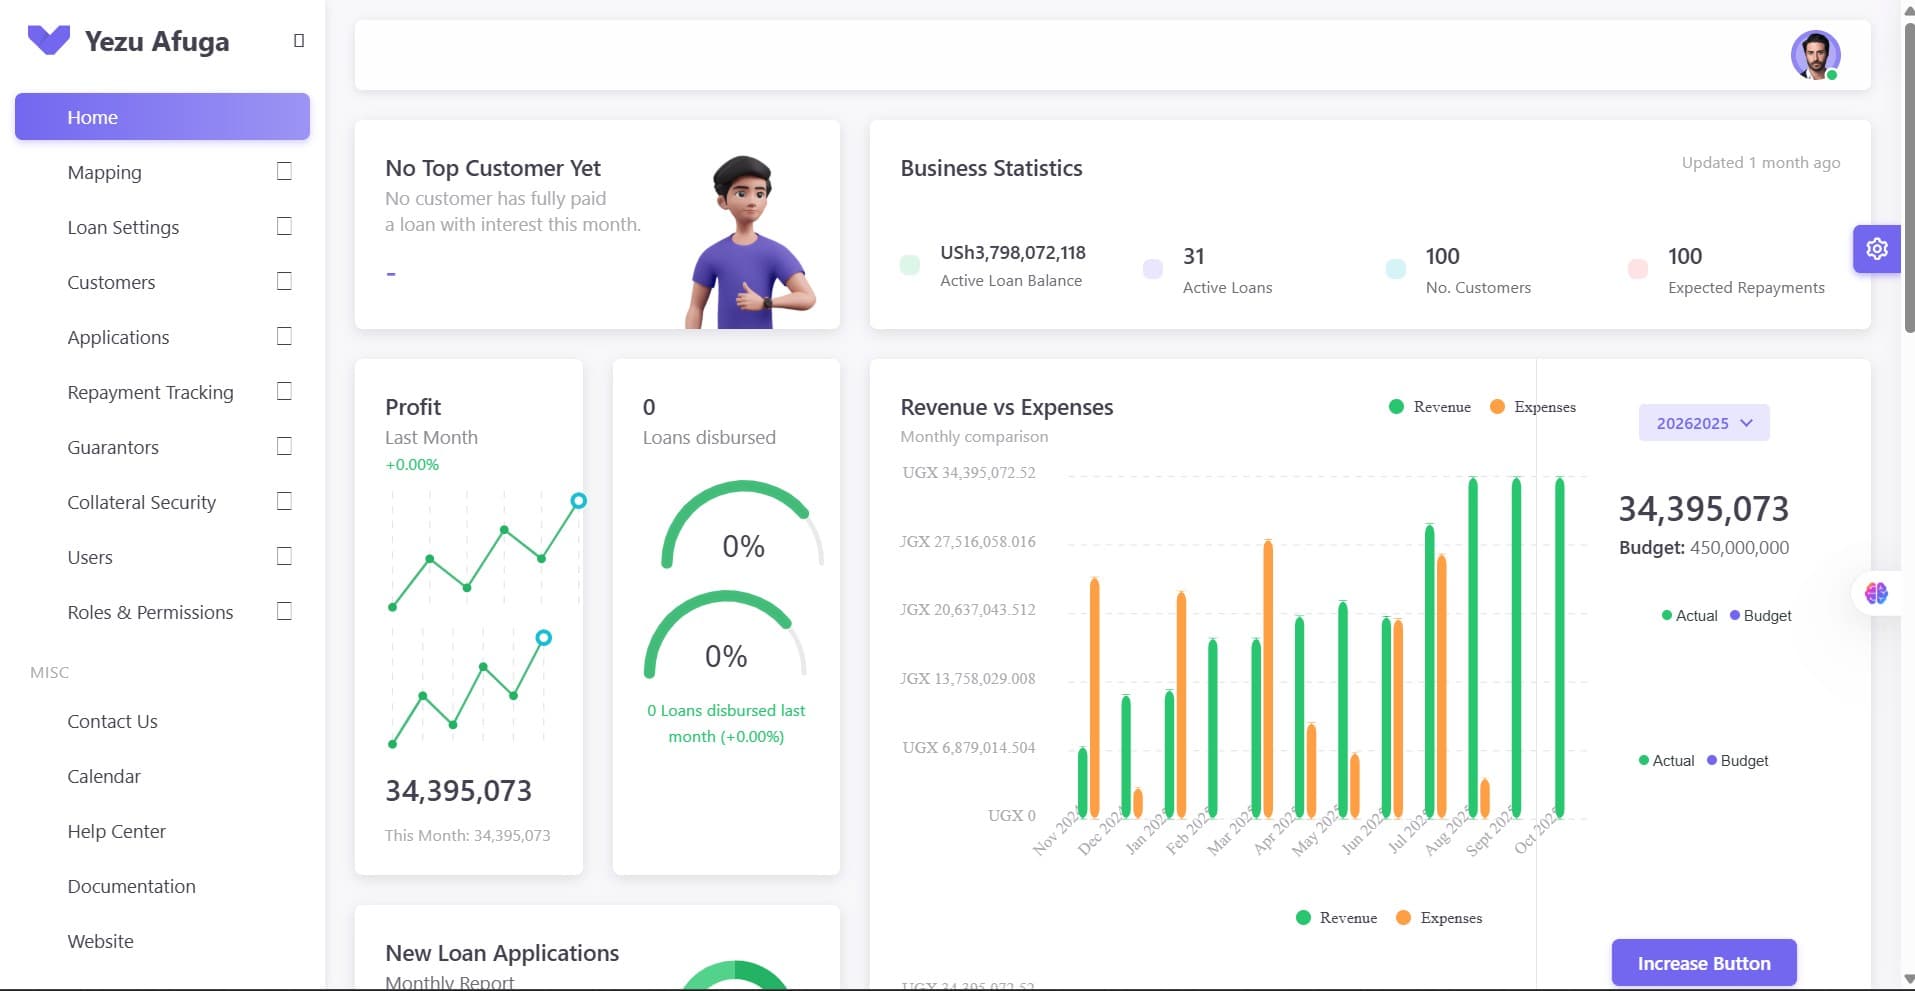Enable the checkbox beside Repayment Tracking
Viewport: 1915px width, 991px height.
(x=284, y=391)
